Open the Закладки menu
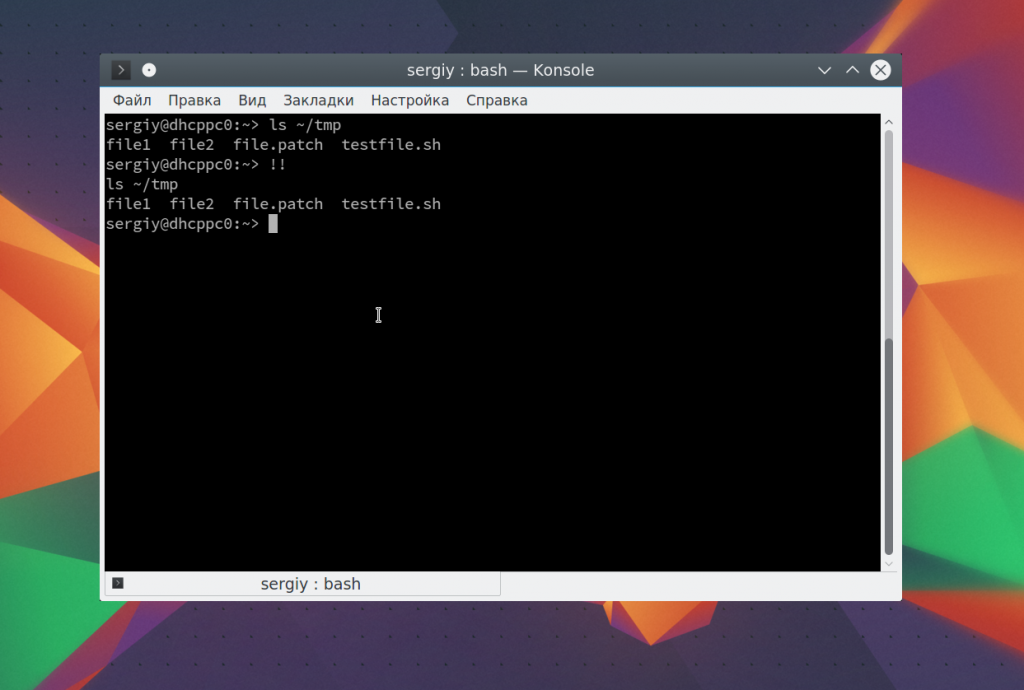Viewport: 1024px width, 690px height. [x=318, y=100]
